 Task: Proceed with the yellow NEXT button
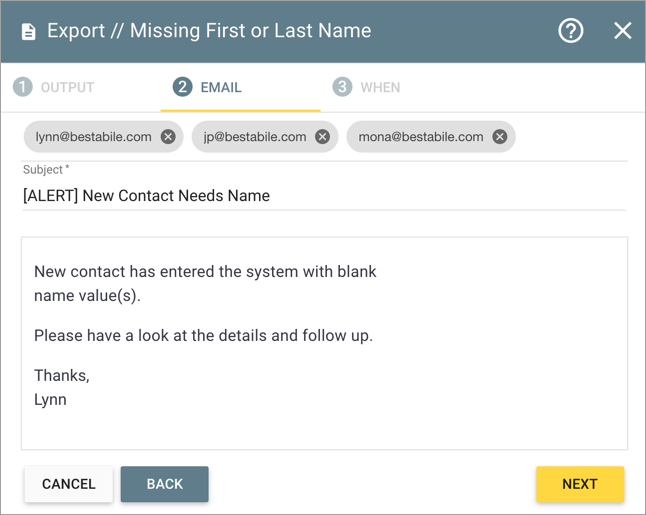pos(580,484)
